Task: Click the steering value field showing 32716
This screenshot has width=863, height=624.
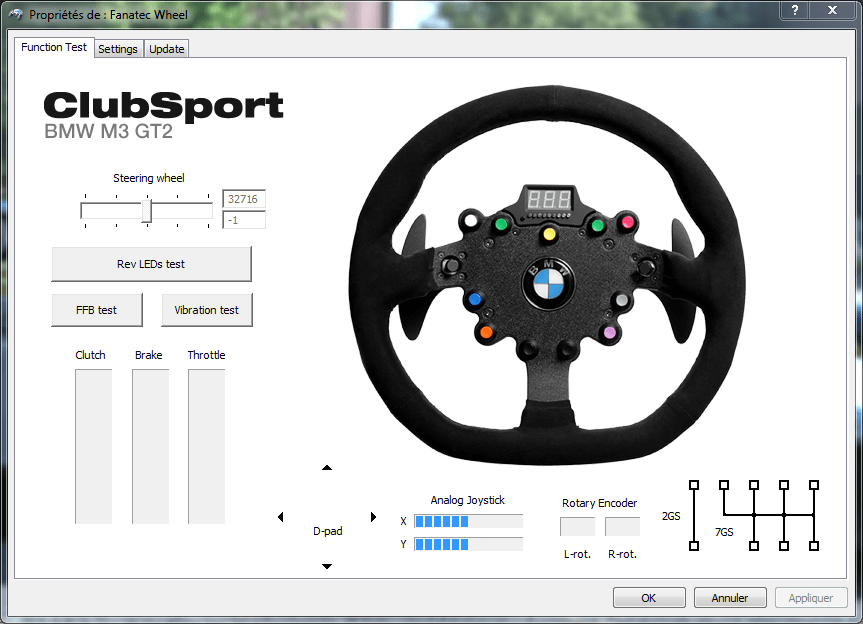Action: 244,199
